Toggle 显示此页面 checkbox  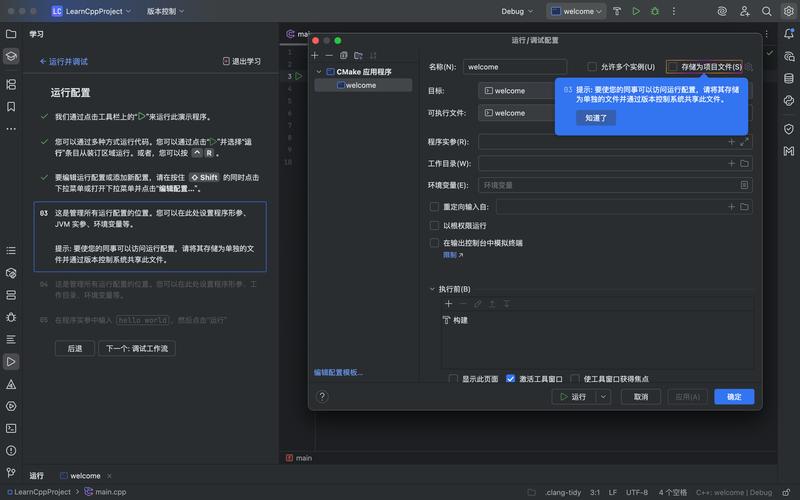coord(453,379)
